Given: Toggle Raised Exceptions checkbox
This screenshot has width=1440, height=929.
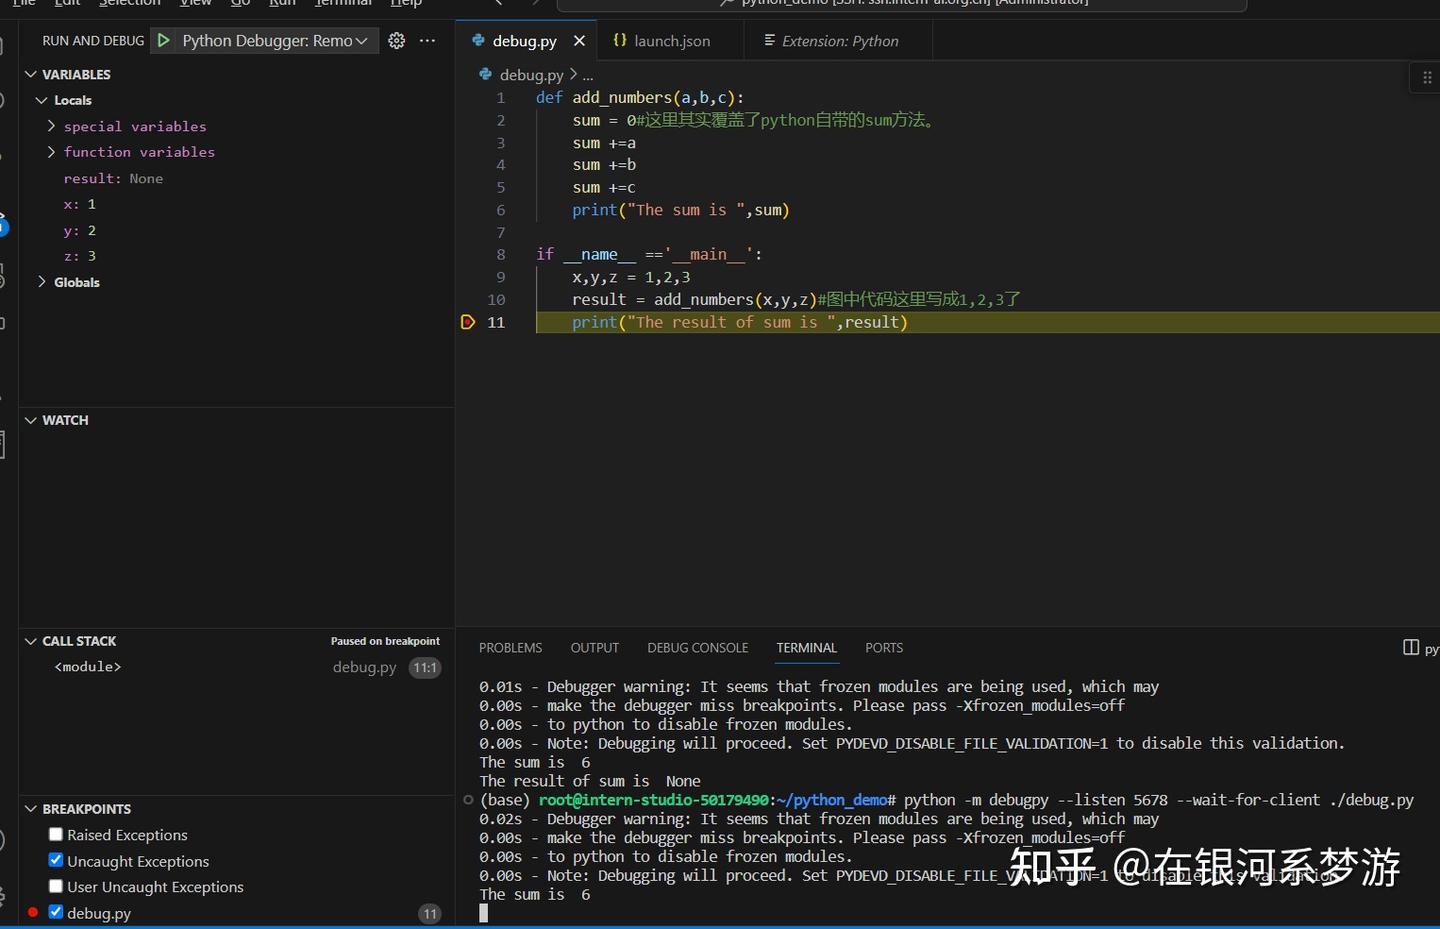Looking at the screenshot, I should [x=56, y=834].
